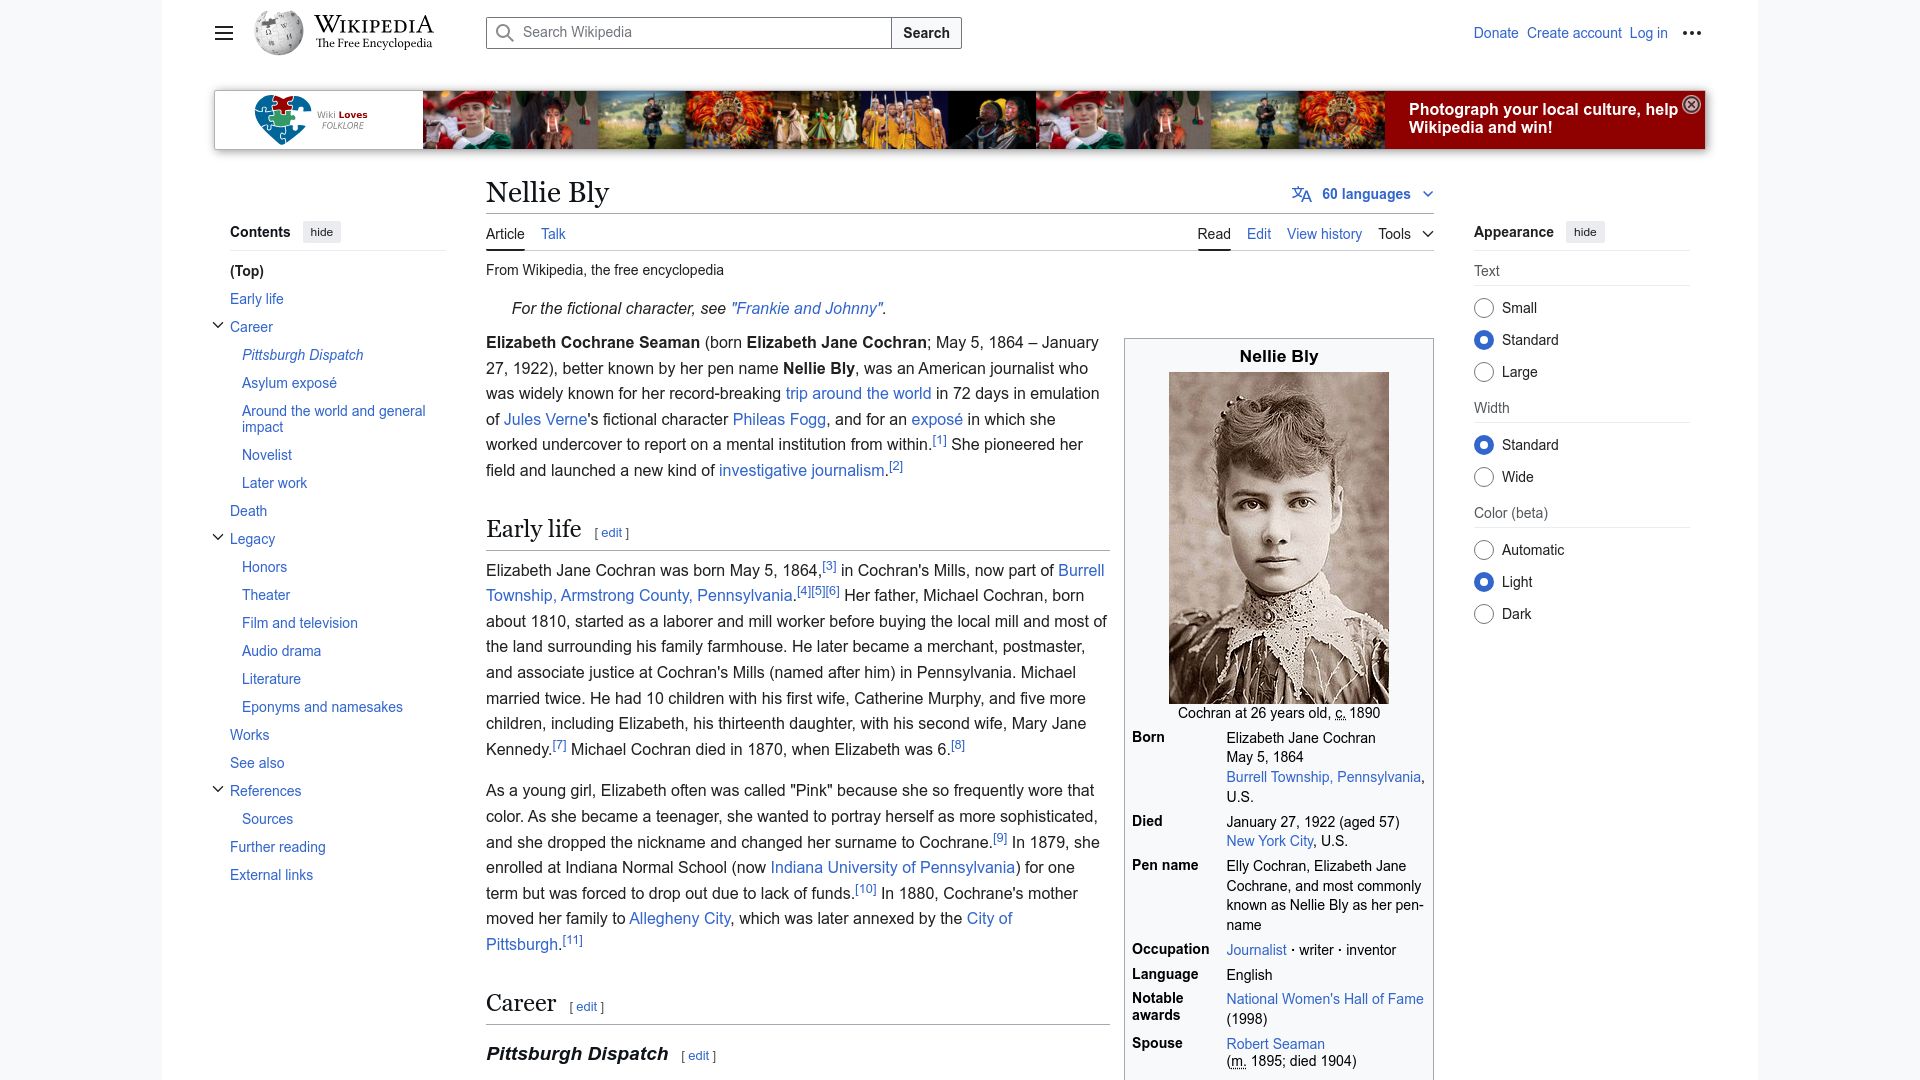This screenshot has height=1080, width=1920.
Task: Hide the Appearance panel
Action: [1585, 232]
